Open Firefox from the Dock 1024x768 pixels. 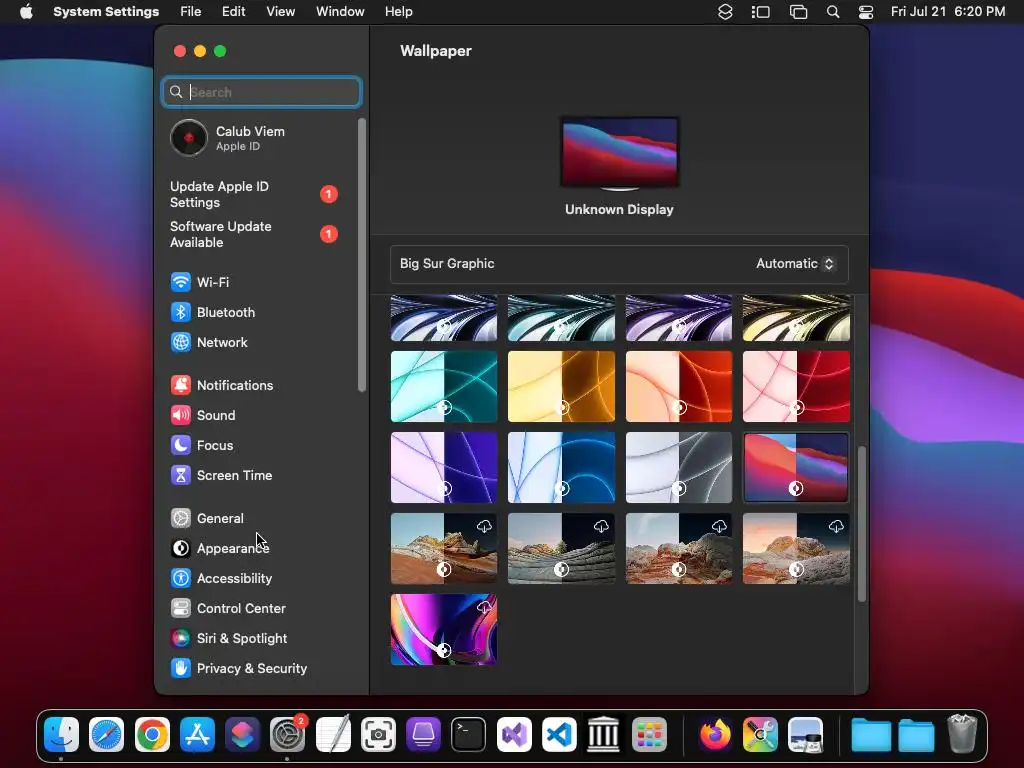[715, 735]
